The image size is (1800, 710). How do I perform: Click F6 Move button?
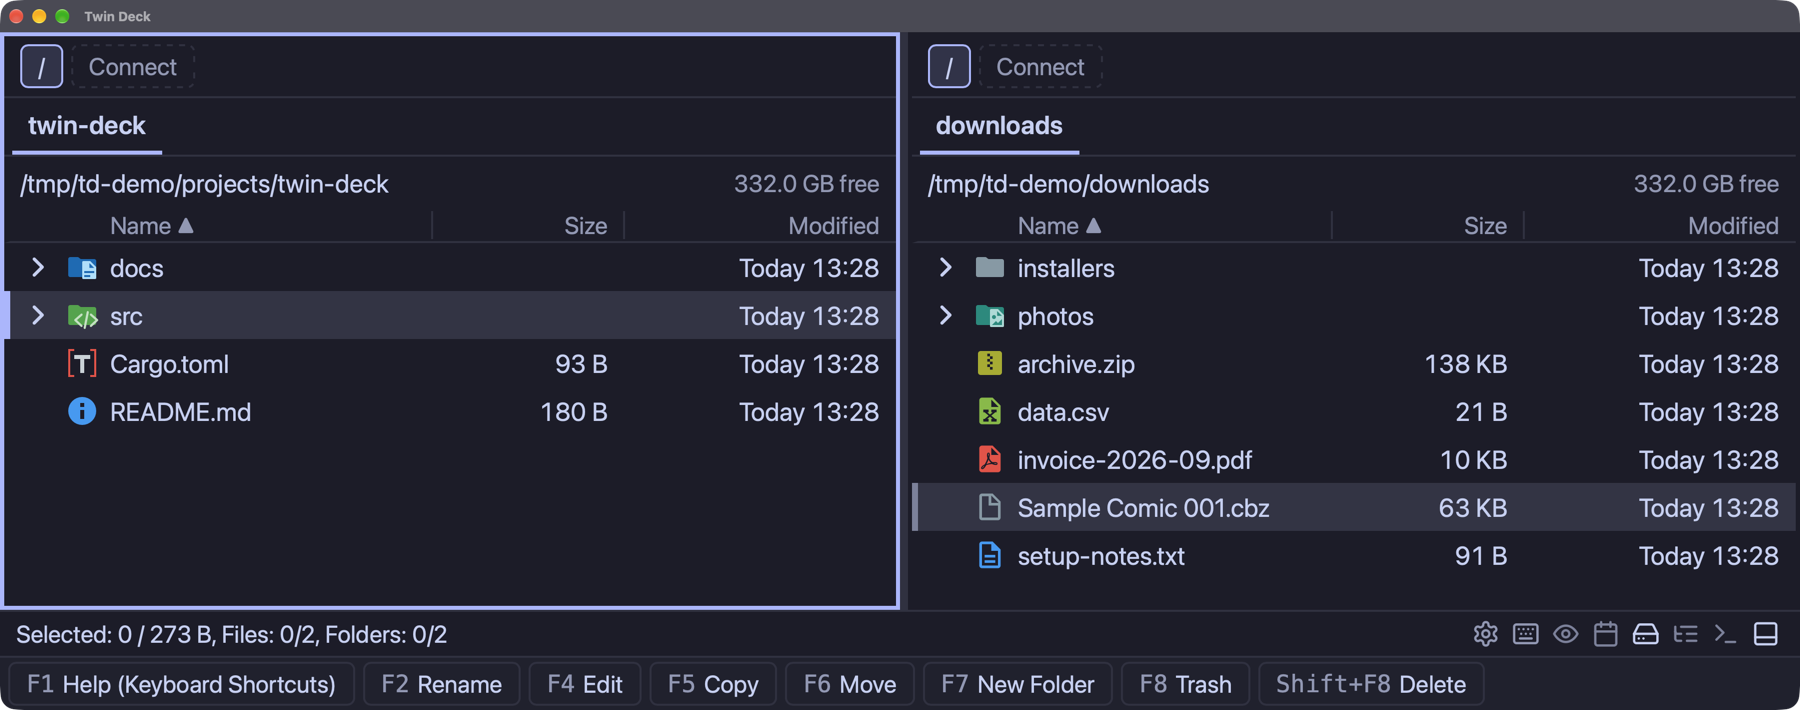coord(850,684)
